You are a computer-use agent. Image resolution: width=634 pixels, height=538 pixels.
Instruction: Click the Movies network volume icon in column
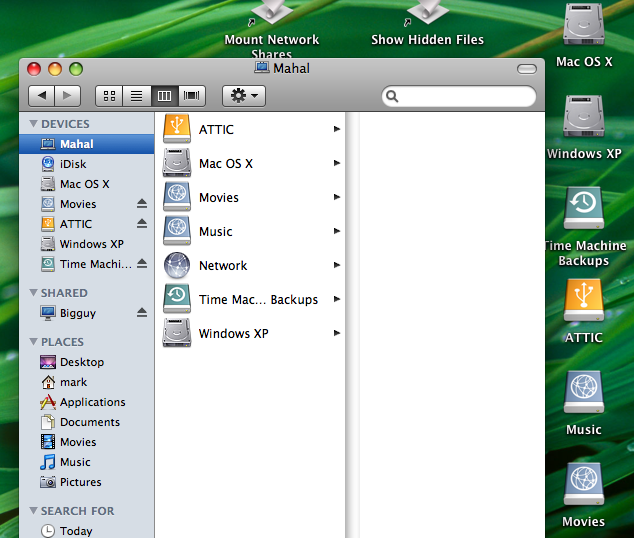pyautogui.click(x=177, y=197)
